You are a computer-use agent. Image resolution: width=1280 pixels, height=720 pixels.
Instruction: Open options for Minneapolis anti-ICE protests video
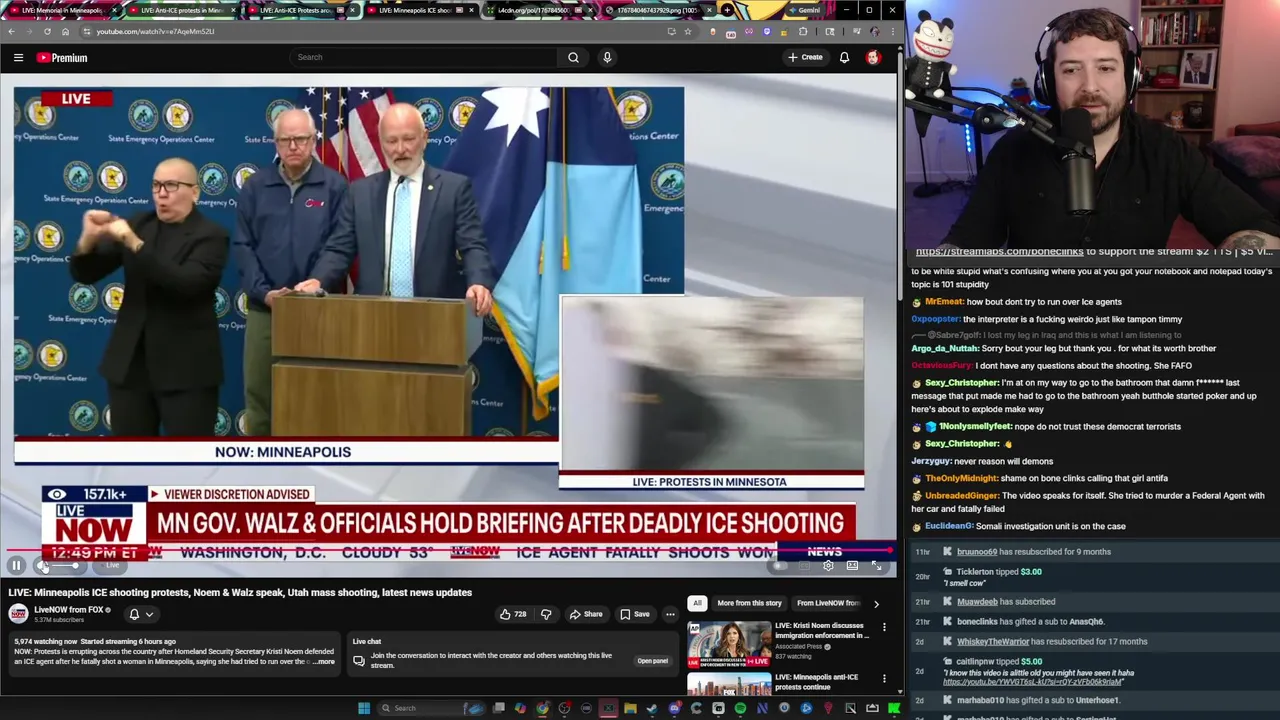click(x=884, y=679)
